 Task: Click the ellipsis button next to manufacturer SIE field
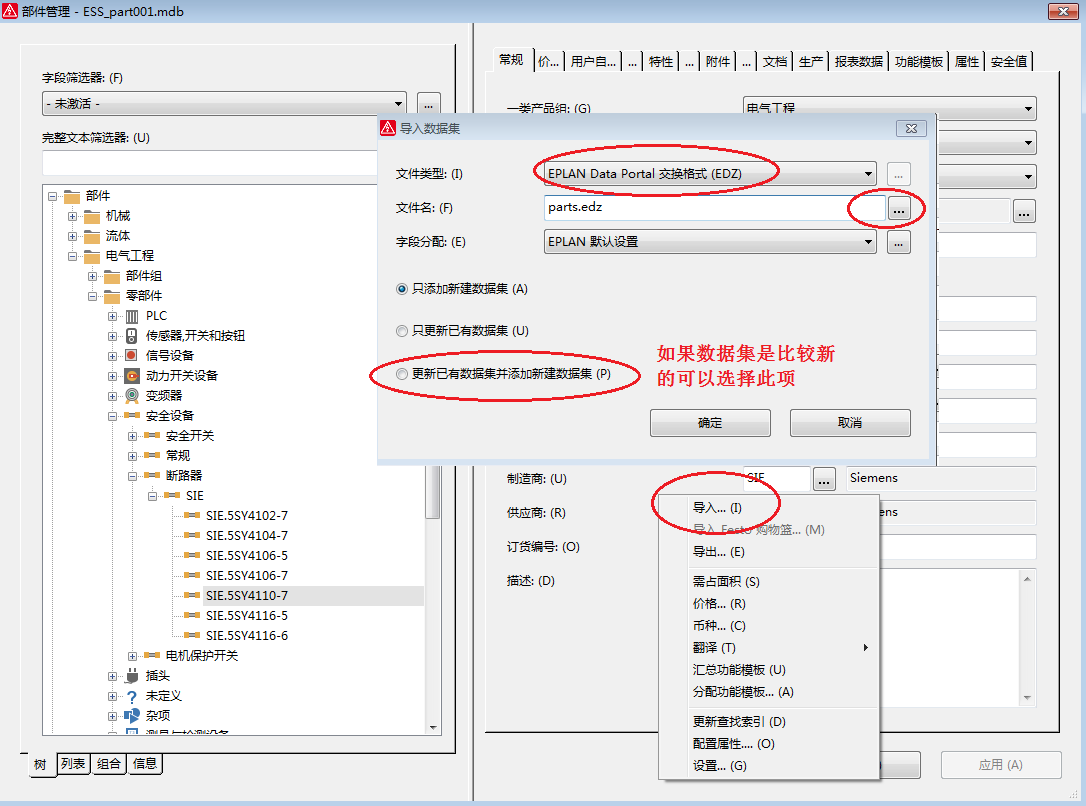click(x=824, y=479)
